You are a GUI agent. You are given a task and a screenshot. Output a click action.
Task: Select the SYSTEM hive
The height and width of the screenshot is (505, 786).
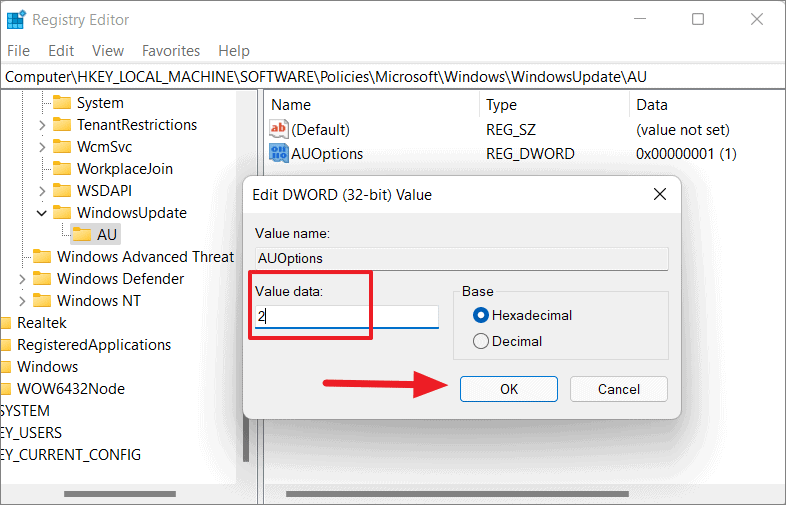coord(25,411)
